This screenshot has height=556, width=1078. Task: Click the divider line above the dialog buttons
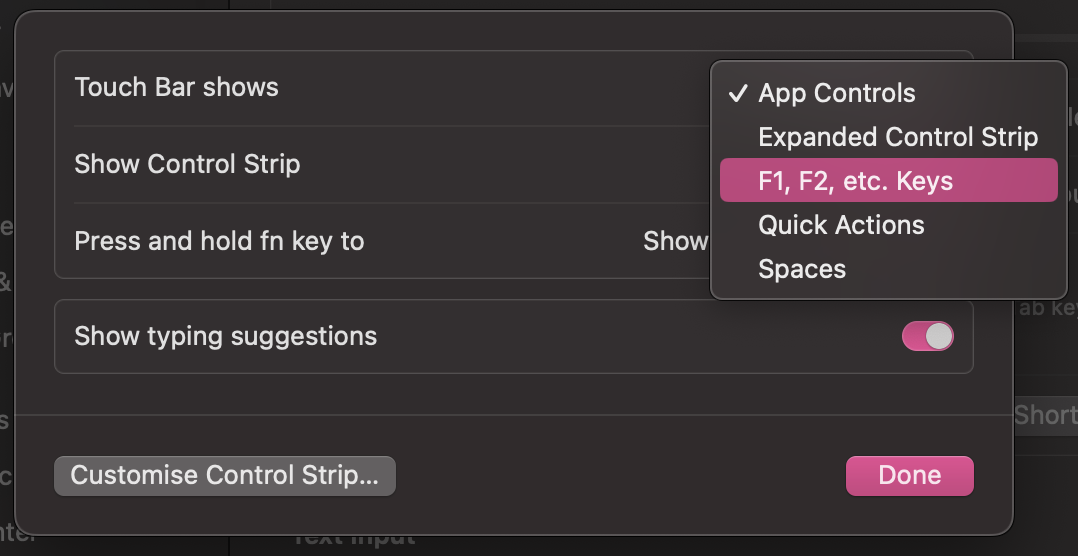pyautogui.click(x=514, y=414)
